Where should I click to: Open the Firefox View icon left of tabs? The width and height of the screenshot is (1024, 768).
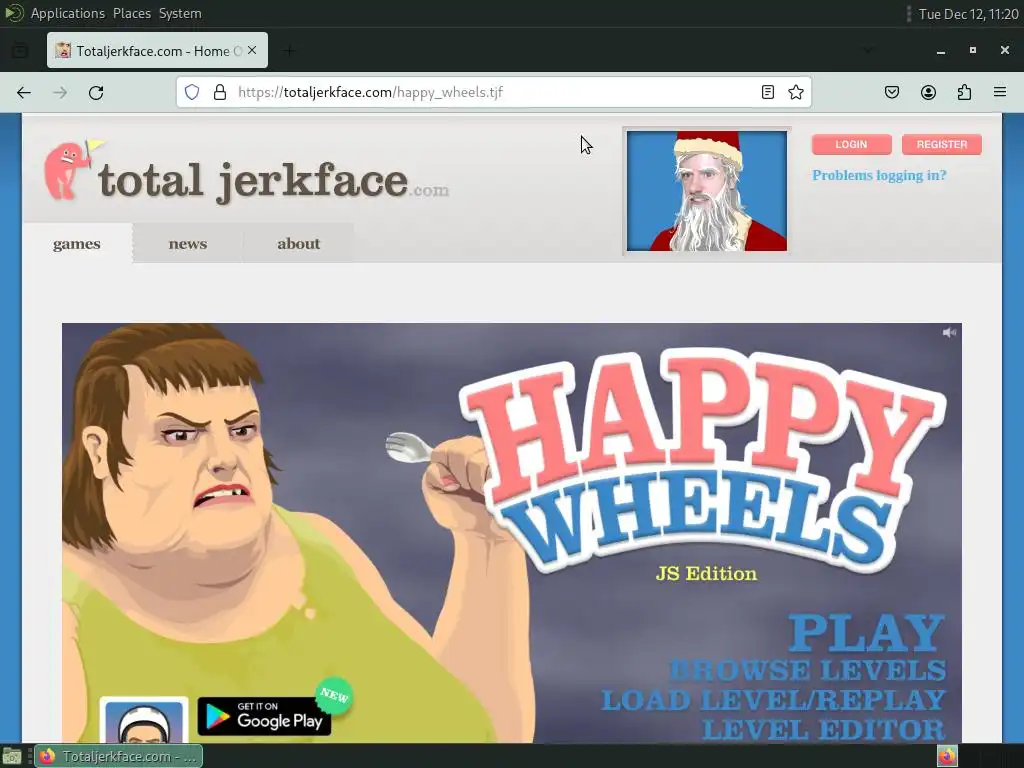20,50
